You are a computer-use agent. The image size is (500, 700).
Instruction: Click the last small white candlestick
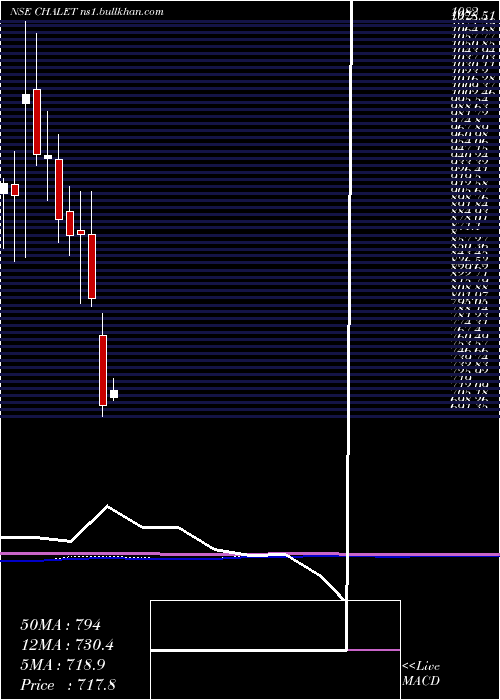click(x=114, y=393)
